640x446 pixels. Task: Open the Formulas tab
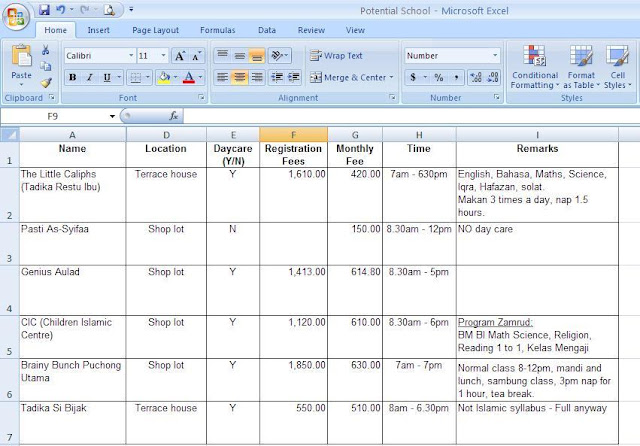[x=218, y=30]
